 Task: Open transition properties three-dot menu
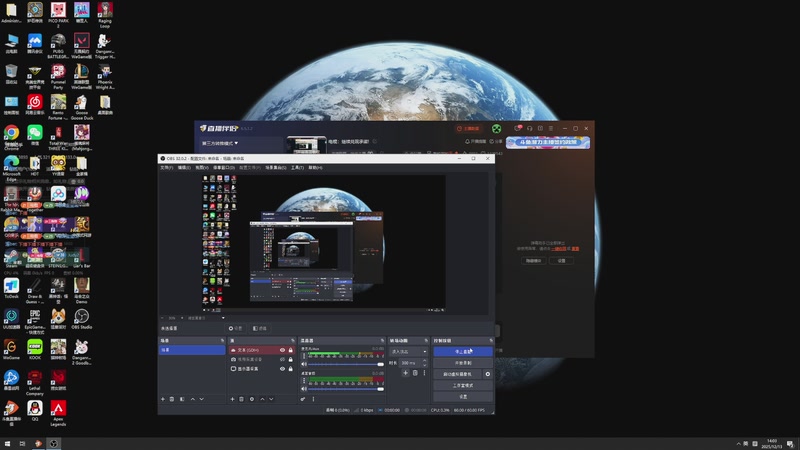pyautogui.click(x=424, y=373)
